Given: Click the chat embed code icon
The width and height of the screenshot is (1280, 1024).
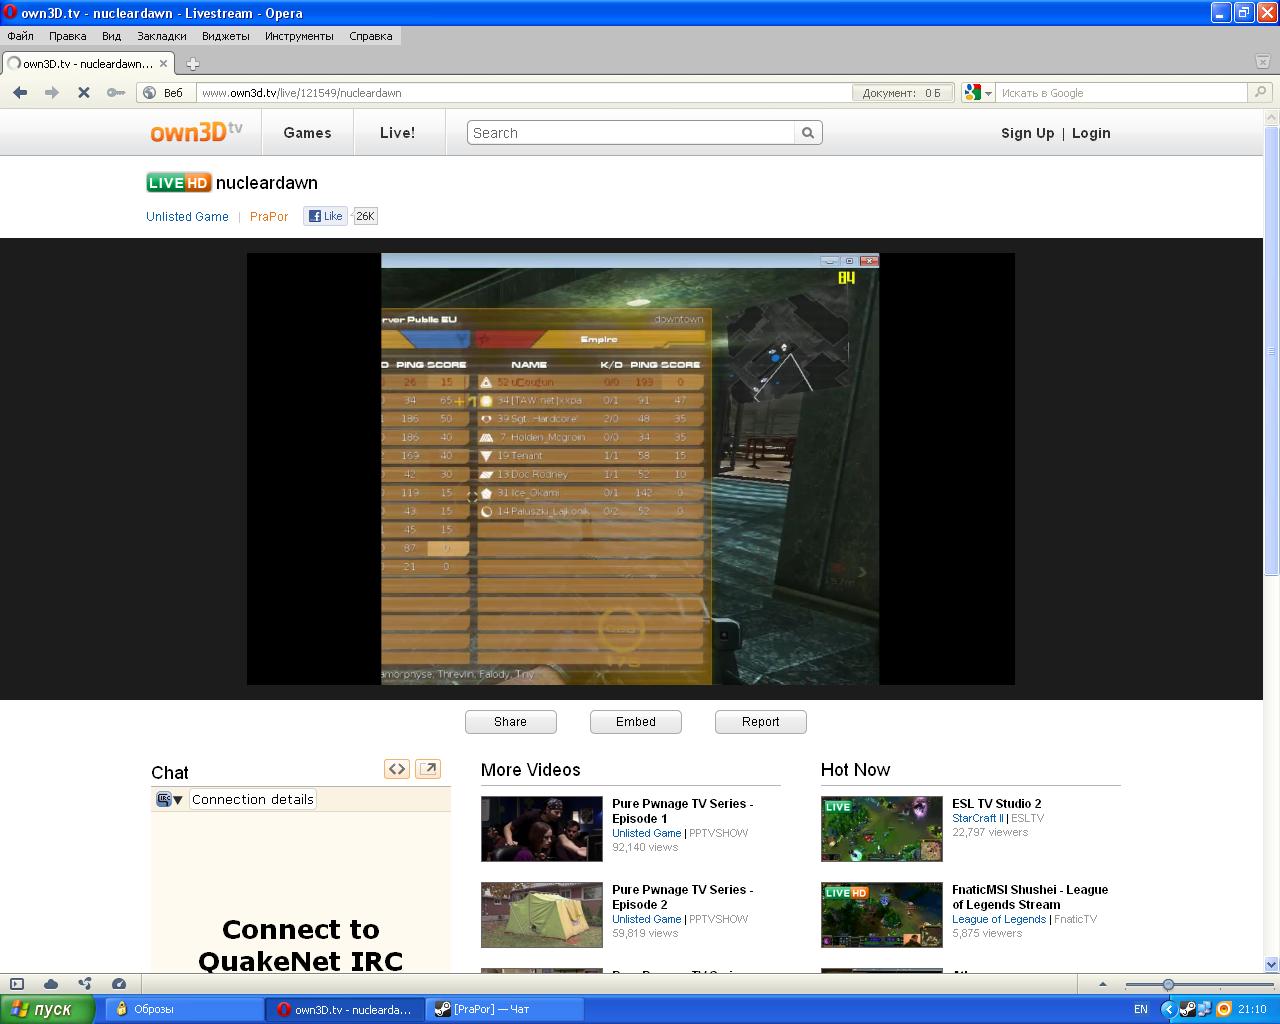Looking at the screenshot, I should 397,769.
